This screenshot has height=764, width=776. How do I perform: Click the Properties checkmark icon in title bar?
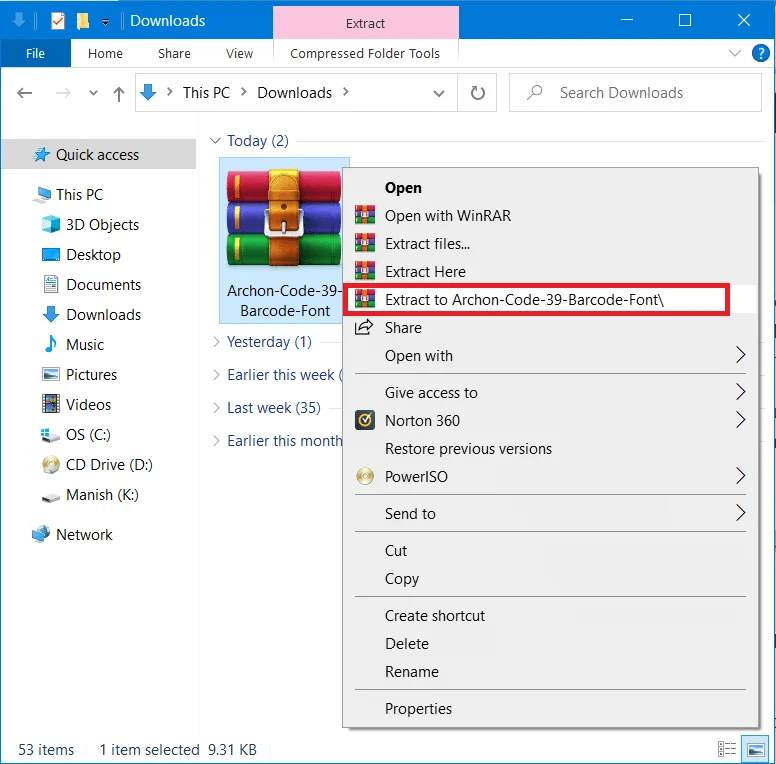[58, 20]
